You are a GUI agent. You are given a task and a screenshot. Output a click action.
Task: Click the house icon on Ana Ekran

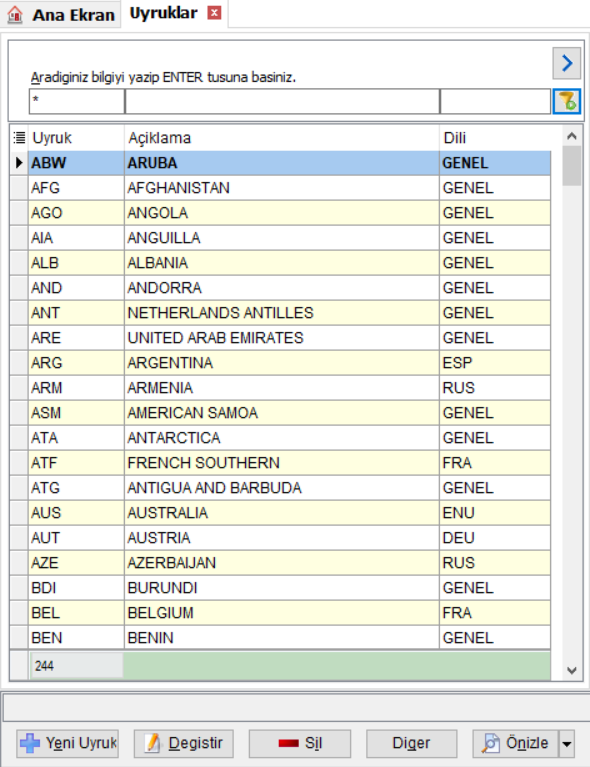15,14
